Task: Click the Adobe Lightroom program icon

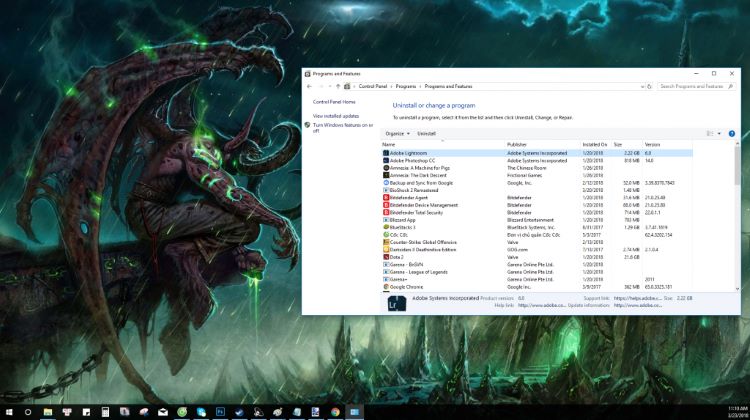Action: point(386,153)
